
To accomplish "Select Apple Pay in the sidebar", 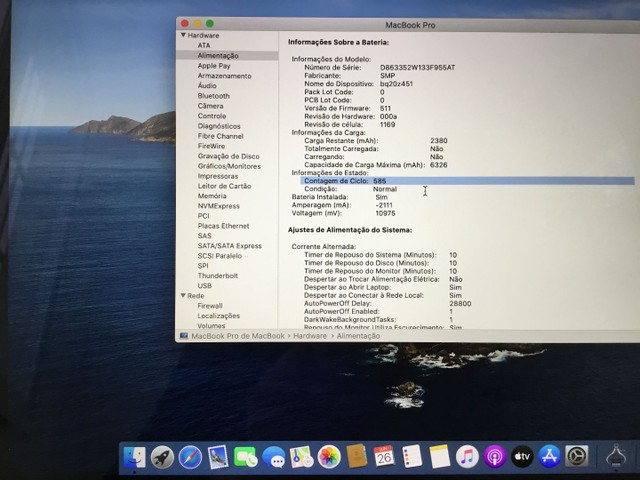I will [214, 66].
